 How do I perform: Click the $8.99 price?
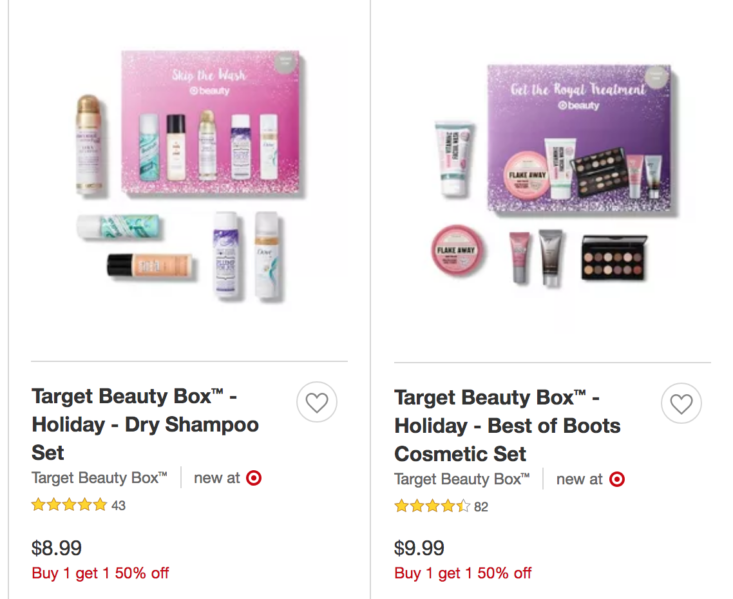[57, 548]
